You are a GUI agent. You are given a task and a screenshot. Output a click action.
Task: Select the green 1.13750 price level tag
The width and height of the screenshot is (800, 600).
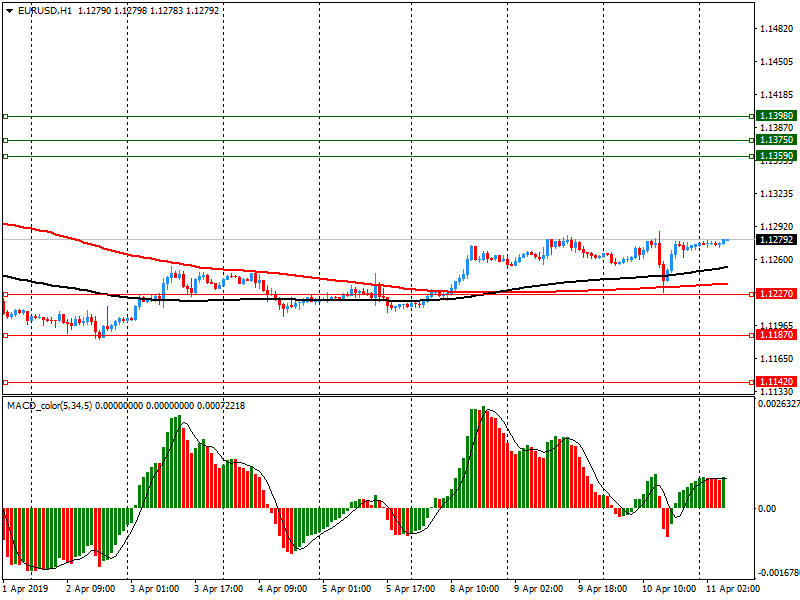[x=776, y=141]
